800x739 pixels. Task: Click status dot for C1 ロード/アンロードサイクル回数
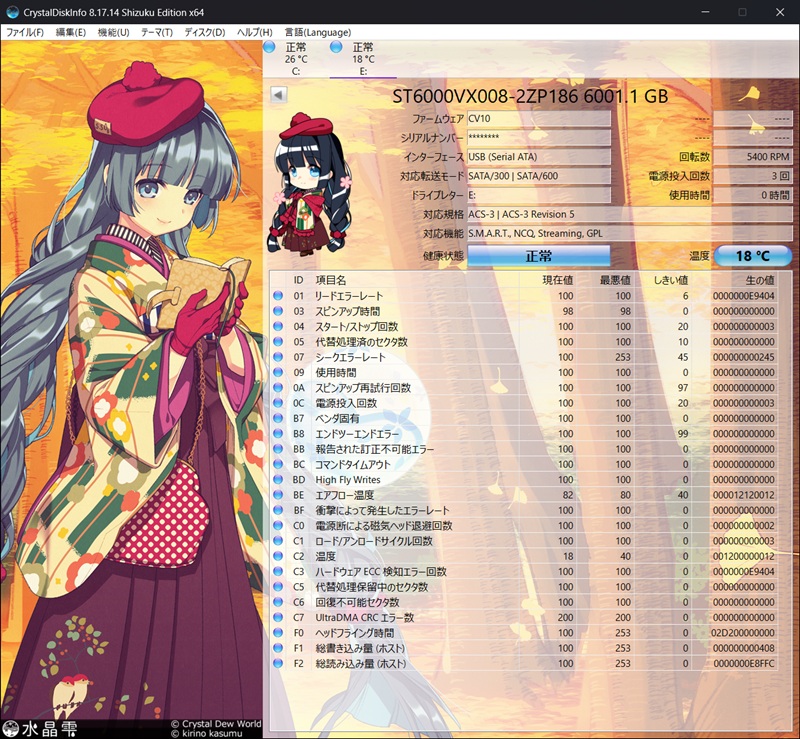[x=278, y=540]
